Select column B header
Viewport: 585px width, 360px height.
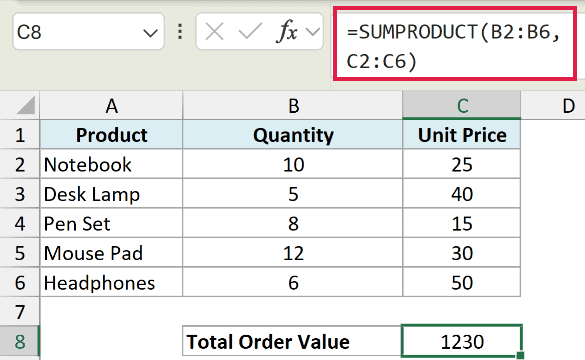point(293,106)
